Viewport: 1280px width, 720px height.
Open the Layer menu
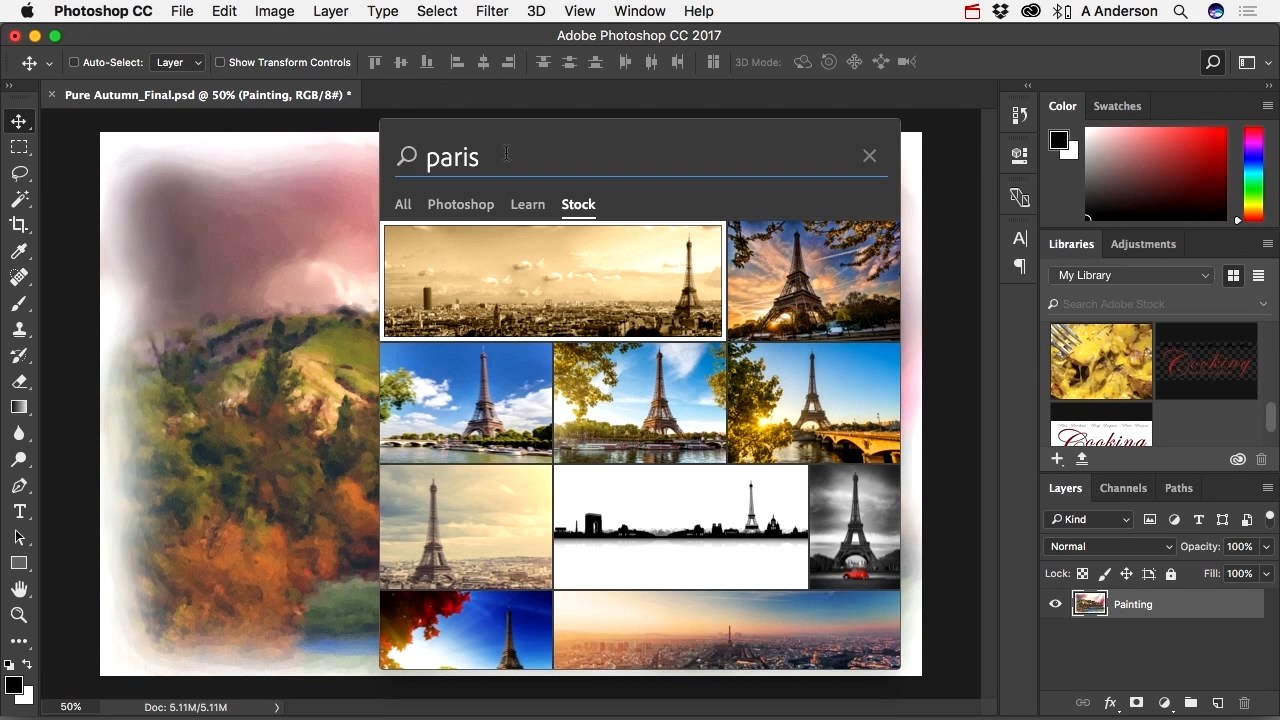pos(330,11)
